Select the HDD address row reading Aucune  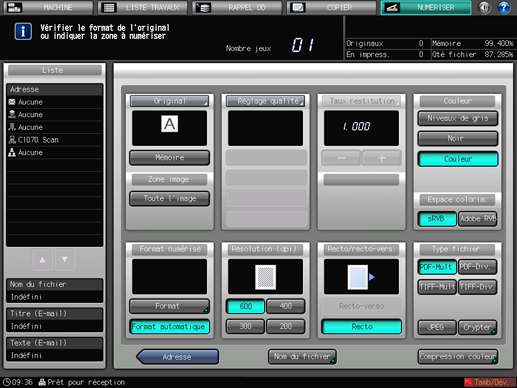tap(55, 115)
